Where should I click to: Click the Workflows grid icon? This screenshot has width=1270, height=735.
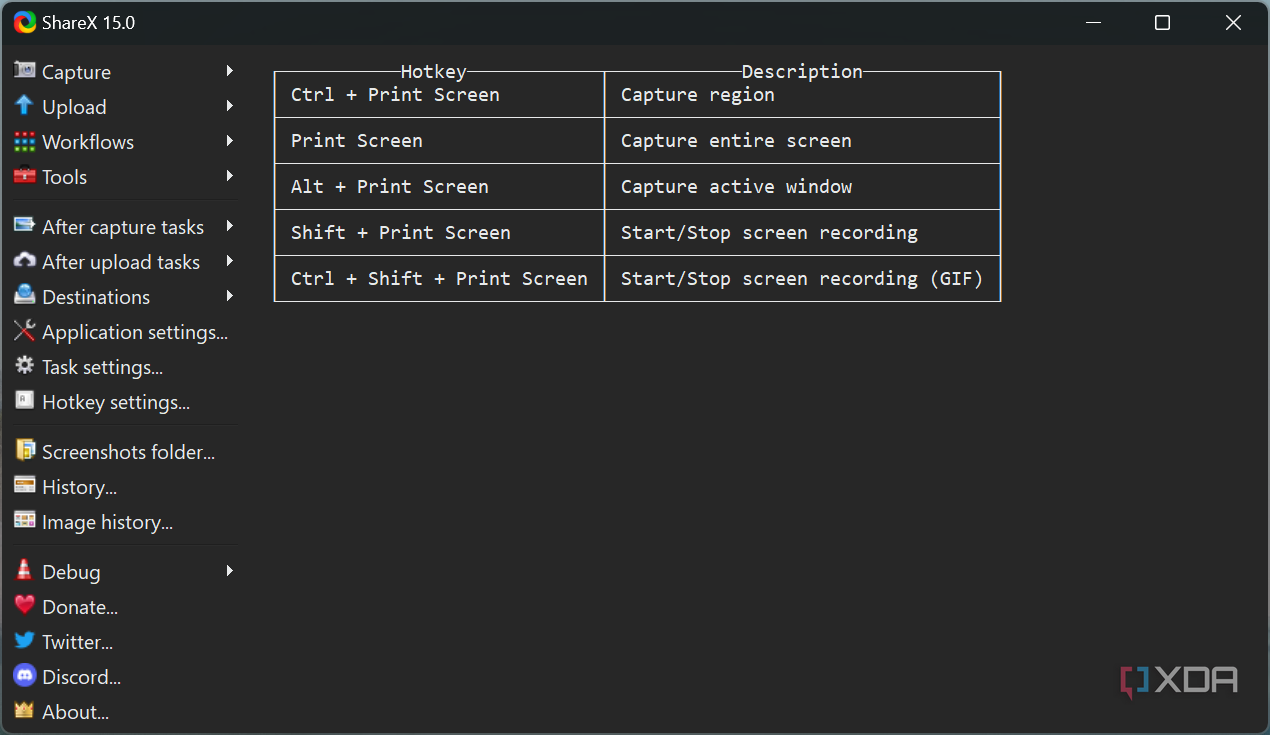coord(25,142)
